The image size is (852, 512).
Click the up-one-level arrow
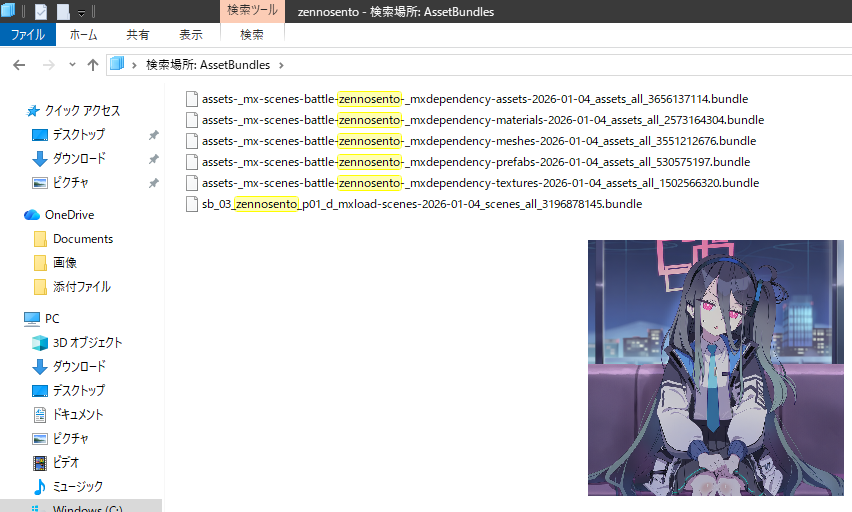tap(93, 65)
